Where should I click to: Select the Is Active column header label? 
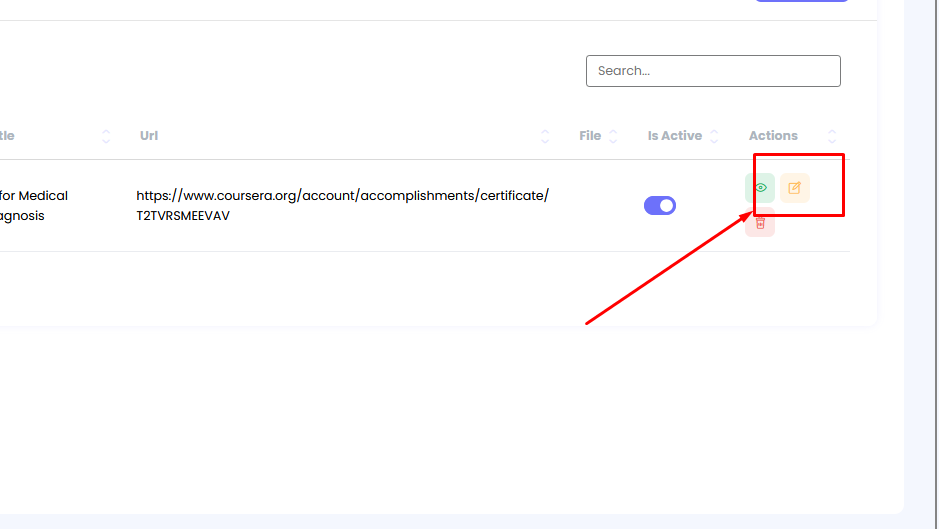click(674, 136)
